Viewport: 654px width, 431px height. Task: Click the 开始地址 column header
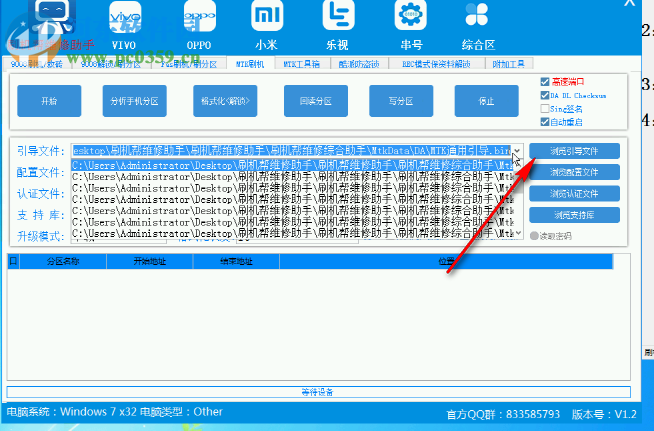[x=150, y=261]
